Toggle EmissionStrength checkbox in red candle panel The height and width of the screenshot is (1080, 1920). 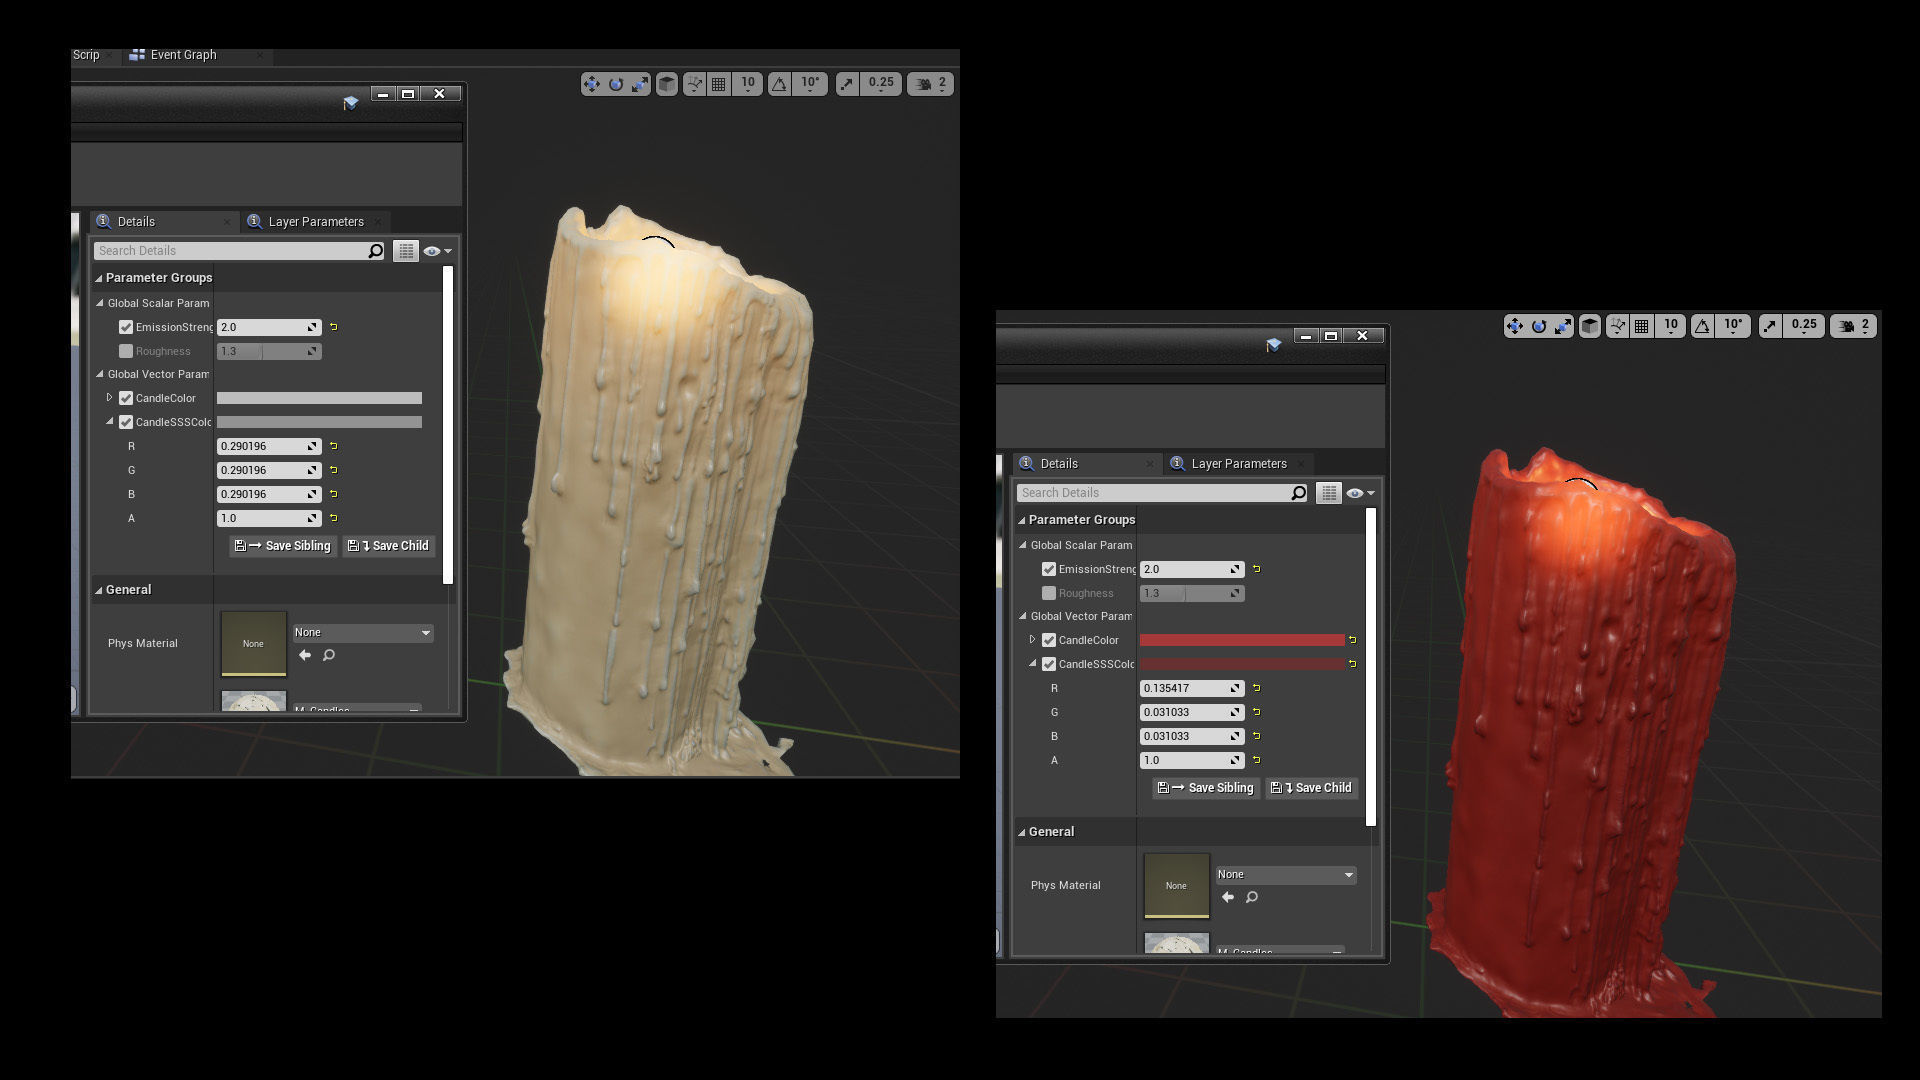1049,569
